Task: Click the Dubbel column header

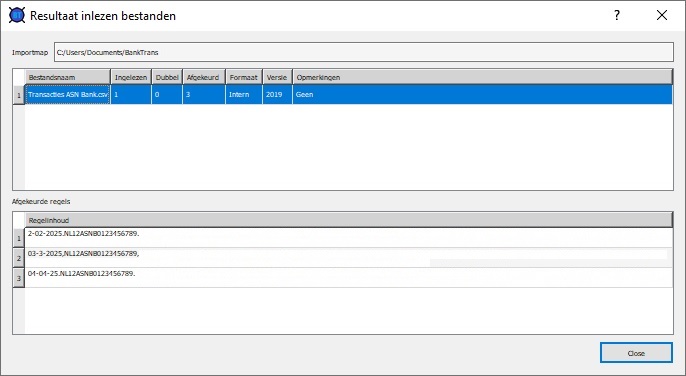Action: click(x=167, y=77)
